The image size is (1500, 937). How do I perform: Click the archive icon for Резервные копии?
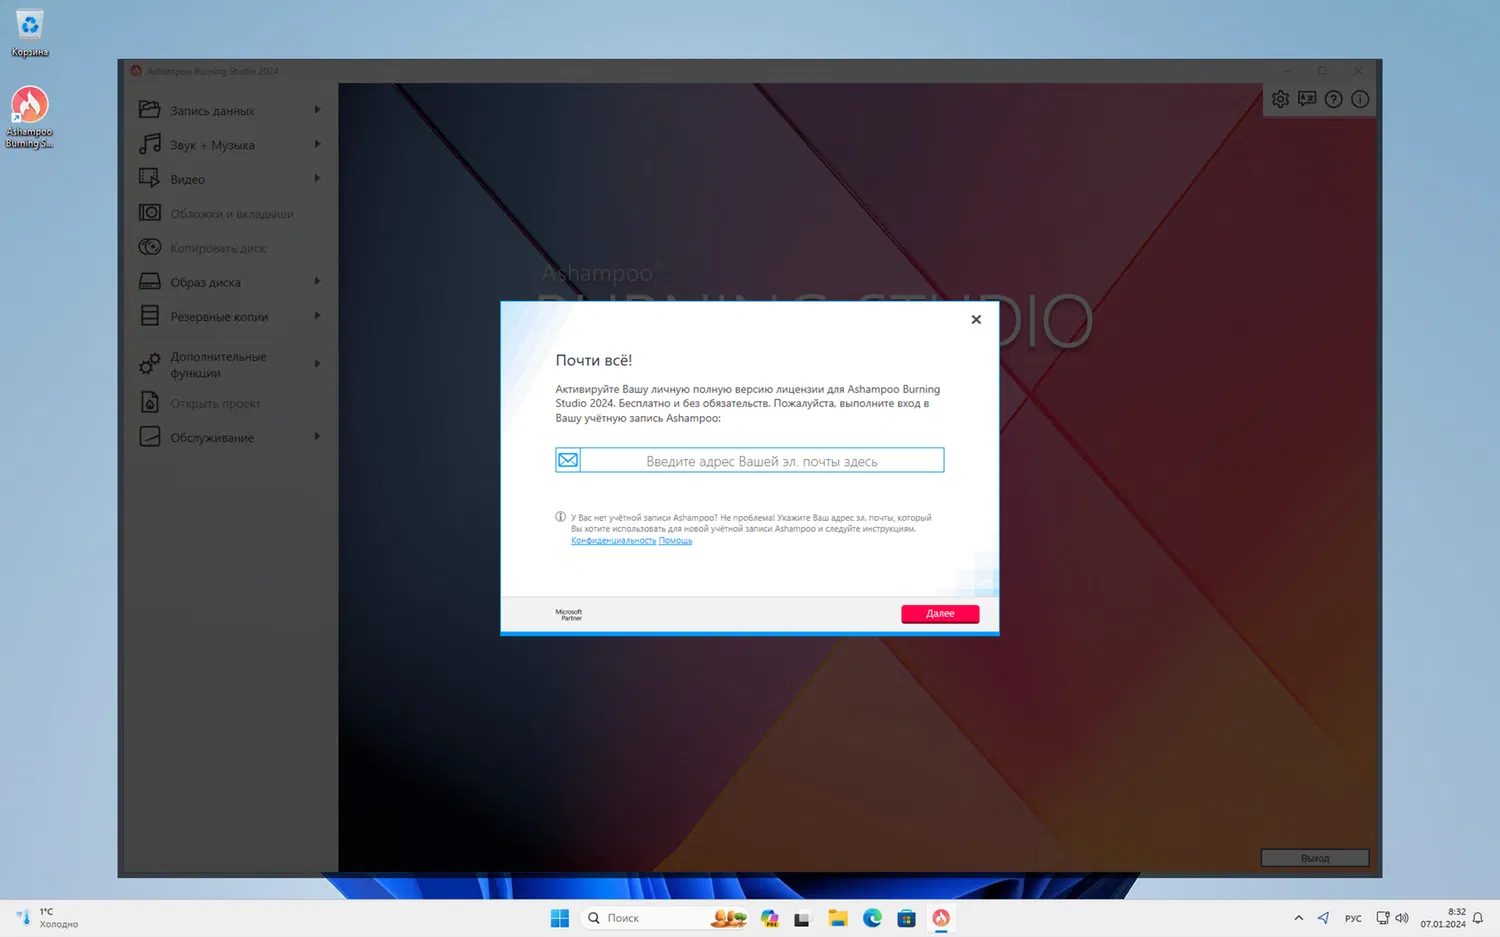[149, 316]
